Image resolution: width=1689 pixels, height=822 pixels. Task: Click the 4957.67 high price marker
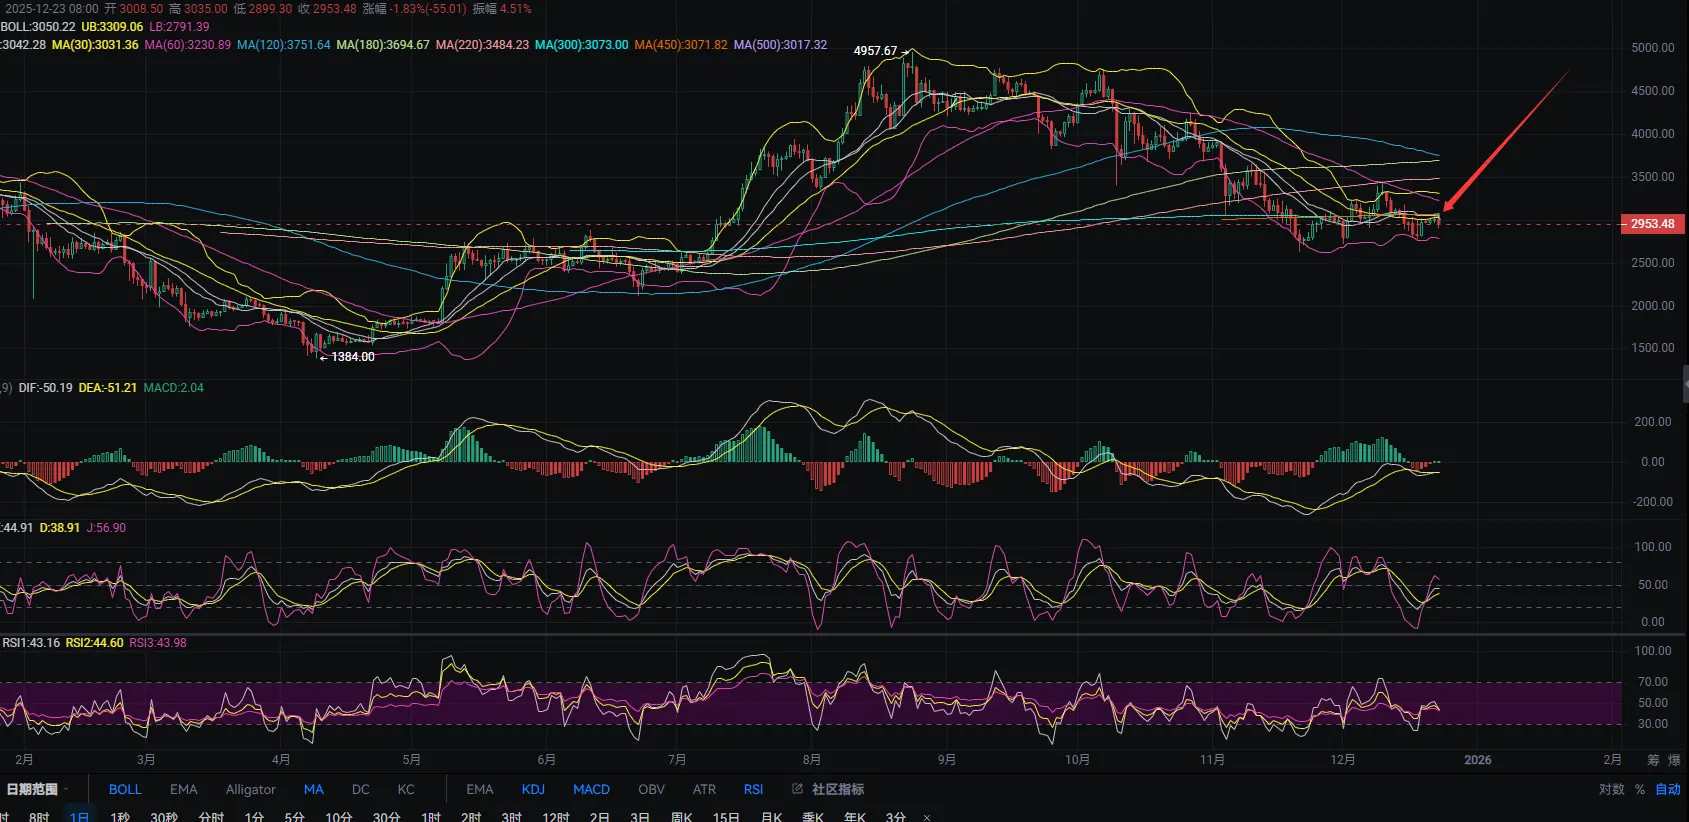tap(876, 51)
